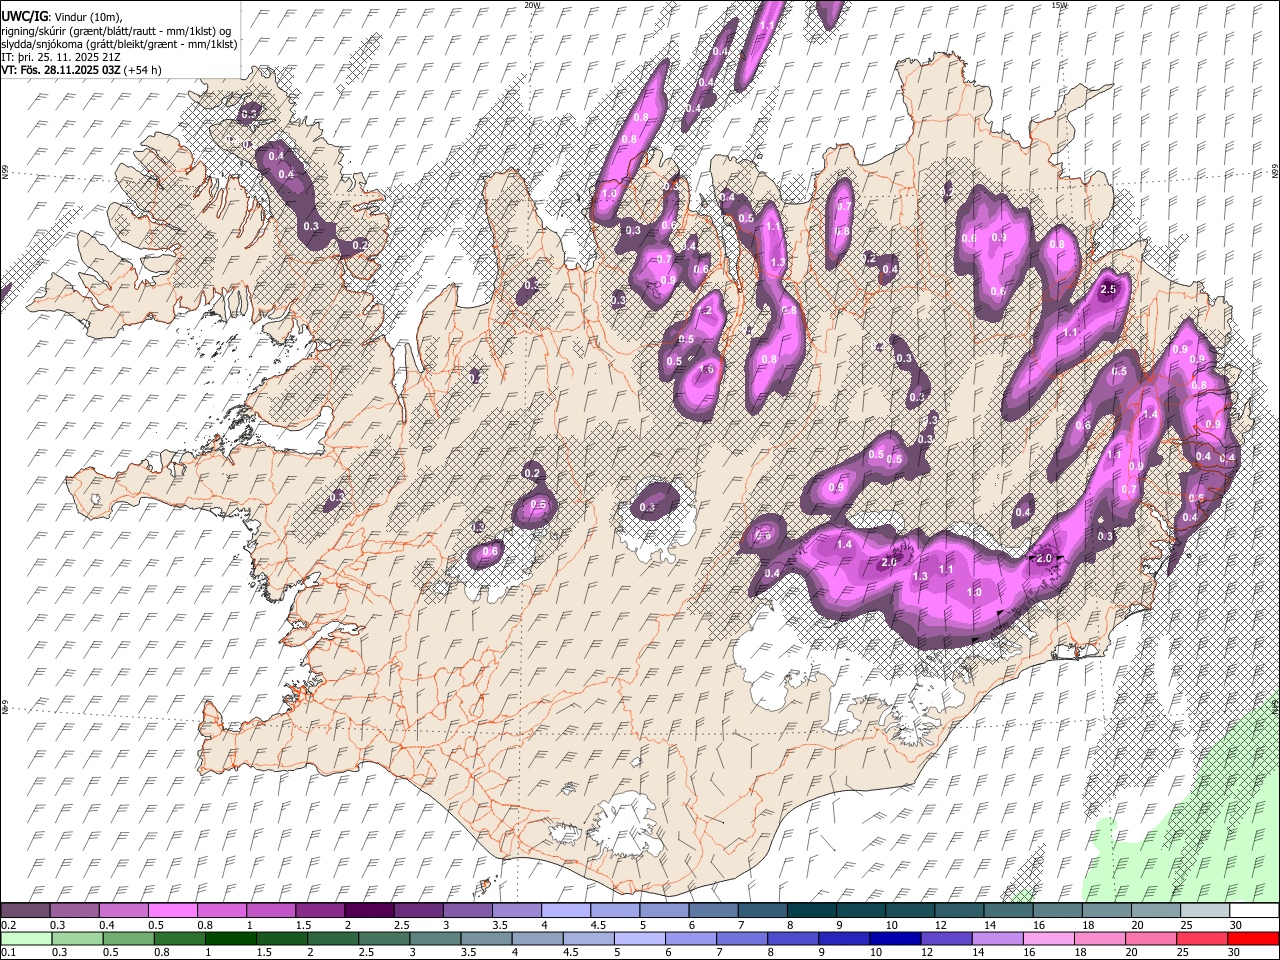The image size is (1280, 960).
Task: Click the purple 12–14 rain legend swatch
Action: [x=945, y=938]
